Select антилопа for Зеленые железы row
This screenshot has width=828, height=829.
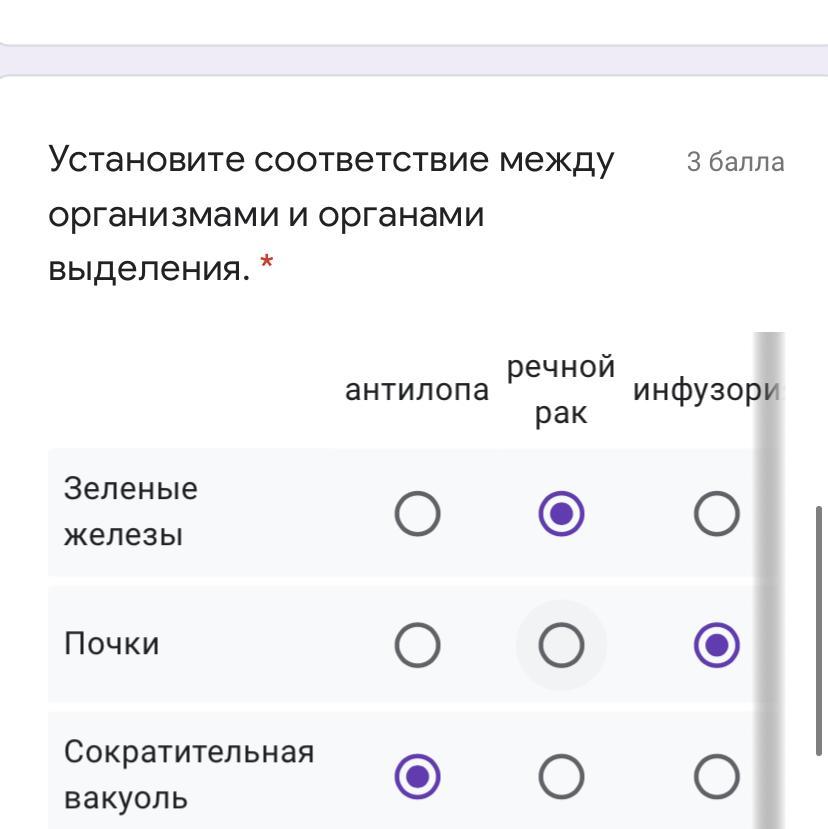coord(417,514)
